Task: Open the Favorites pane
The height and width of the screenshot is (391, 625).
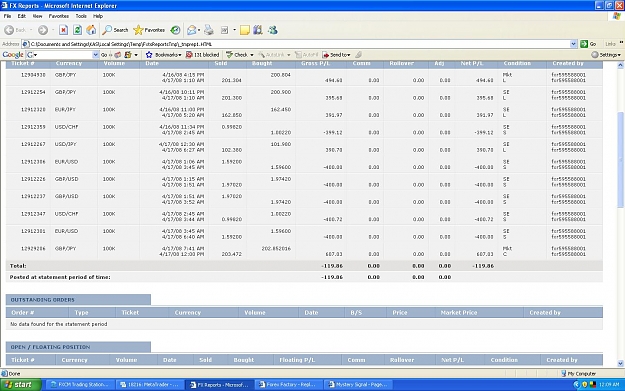Action: pyautogui.click(x=149, y=30)
